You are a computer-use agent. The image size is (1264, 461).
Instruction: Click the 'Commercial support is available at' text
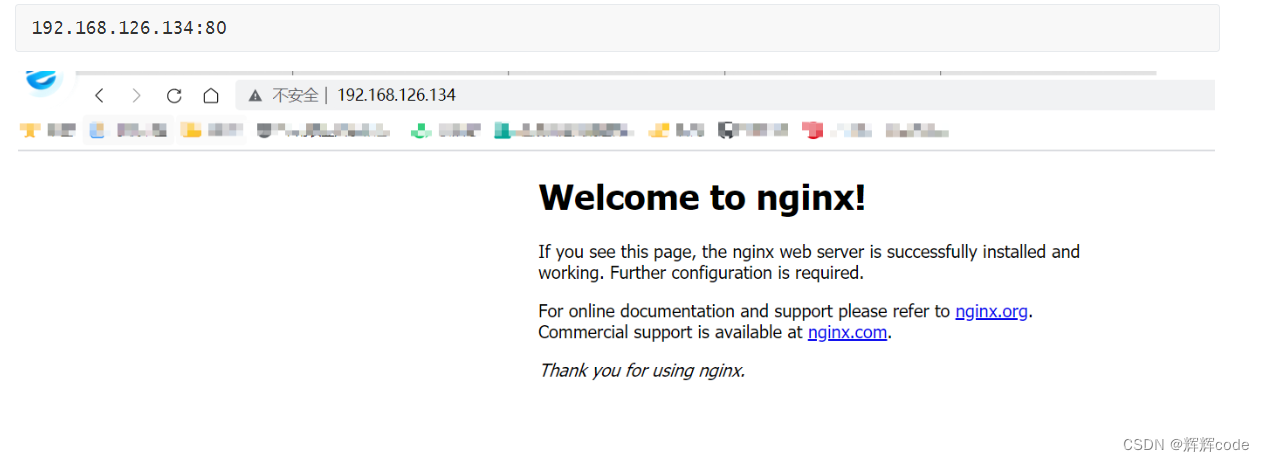(x=670, y=332)
